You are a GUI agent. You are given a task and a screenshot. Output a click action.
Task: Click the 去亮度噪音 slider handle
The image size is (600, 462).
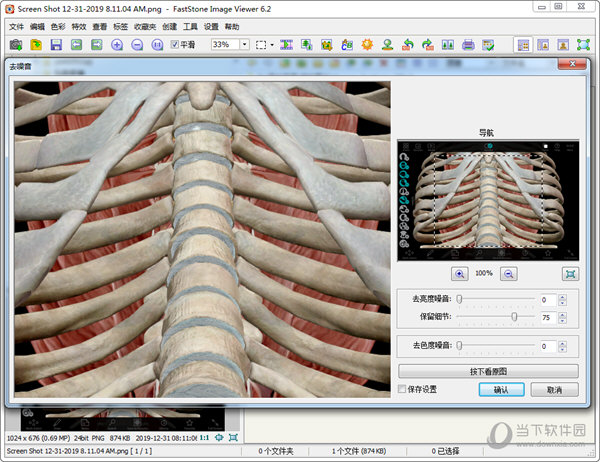(459, 299)
